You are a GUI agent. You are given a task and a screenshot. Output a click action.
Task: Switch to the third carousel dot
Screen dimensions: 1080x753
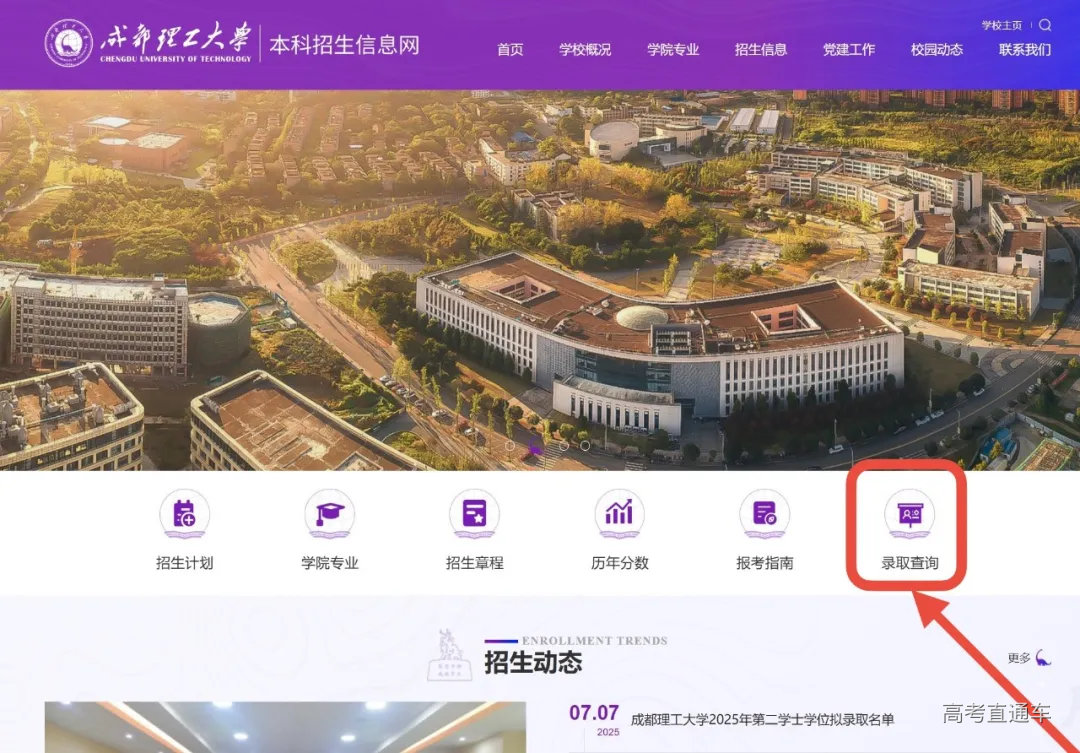(x=564, y=446)
